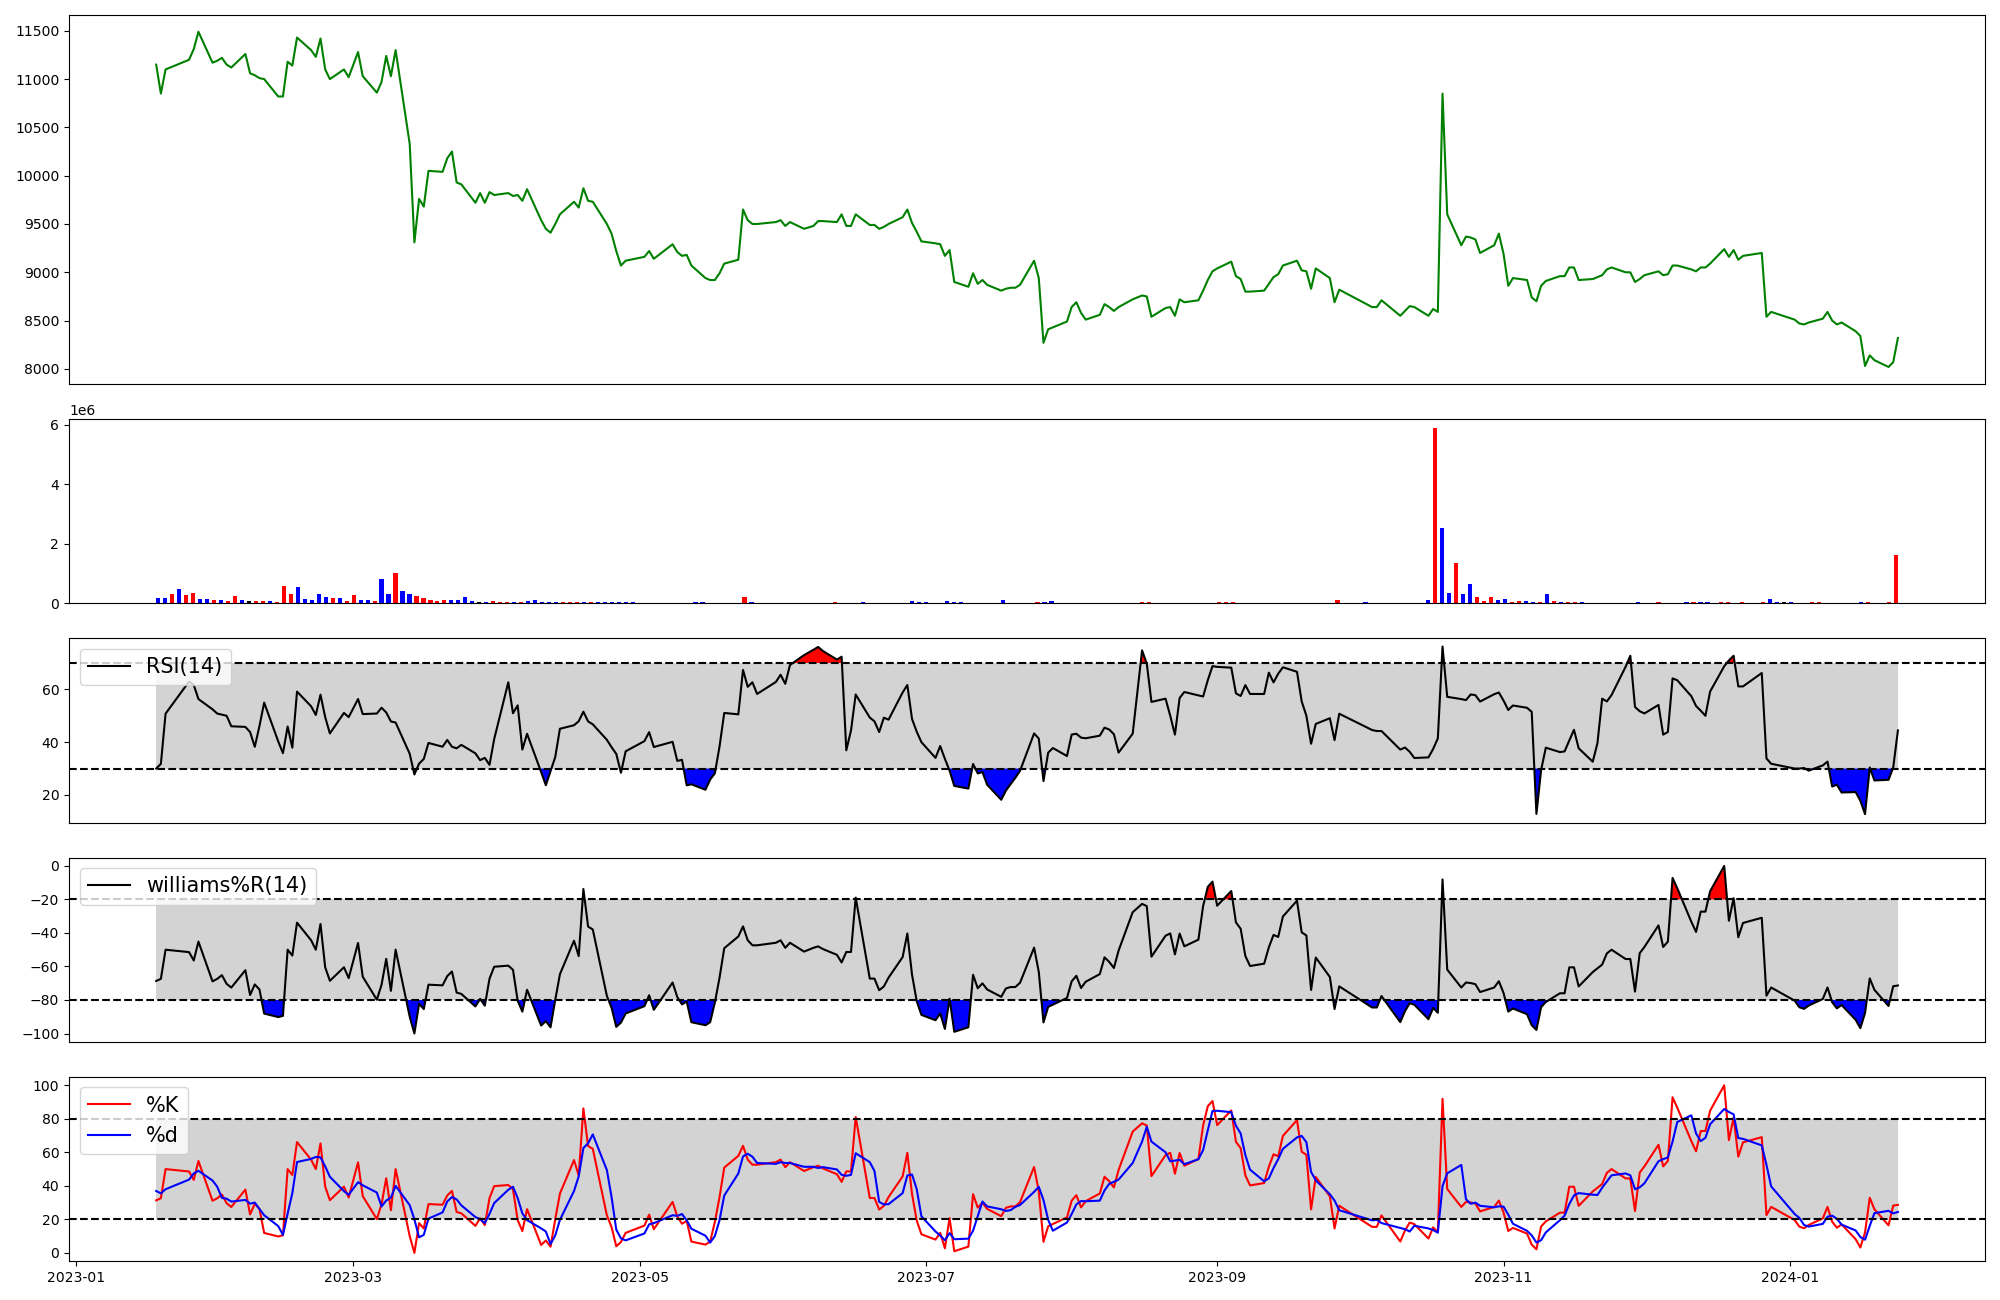Click the 2023-11 date axis label

(x=1503, y=1277)
